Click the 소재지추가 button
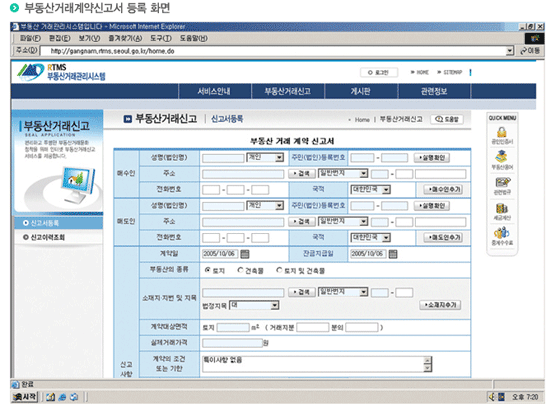Image resolution: width=560 pixels, height=407 pixels. pyautogui.click(x=440, y=305)
